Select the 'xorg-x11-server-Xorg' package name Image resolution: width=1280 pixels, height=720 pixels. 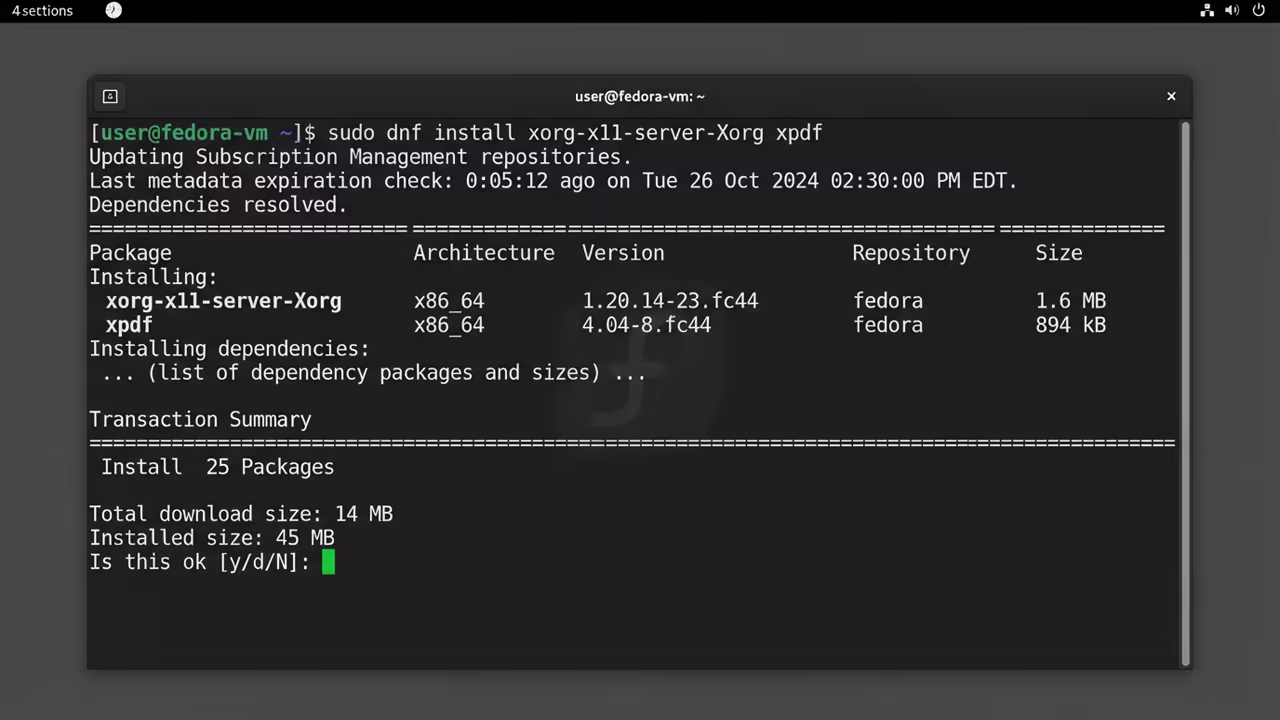click(x=224, y=301)
